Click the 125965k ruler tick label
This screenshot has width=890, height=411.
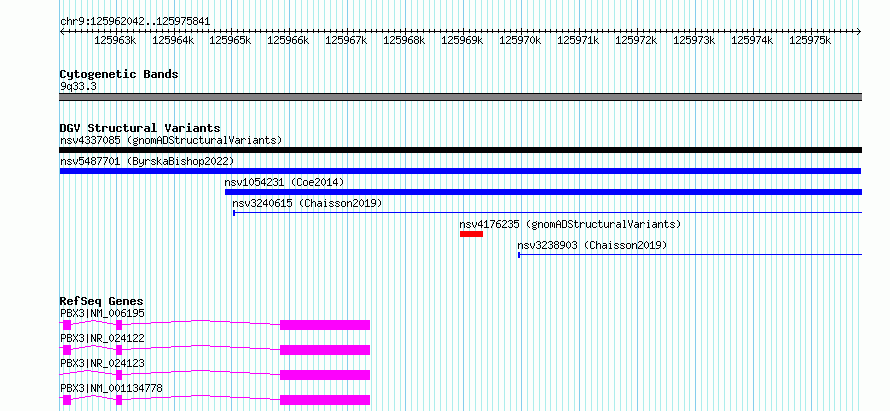click(230, 40)
